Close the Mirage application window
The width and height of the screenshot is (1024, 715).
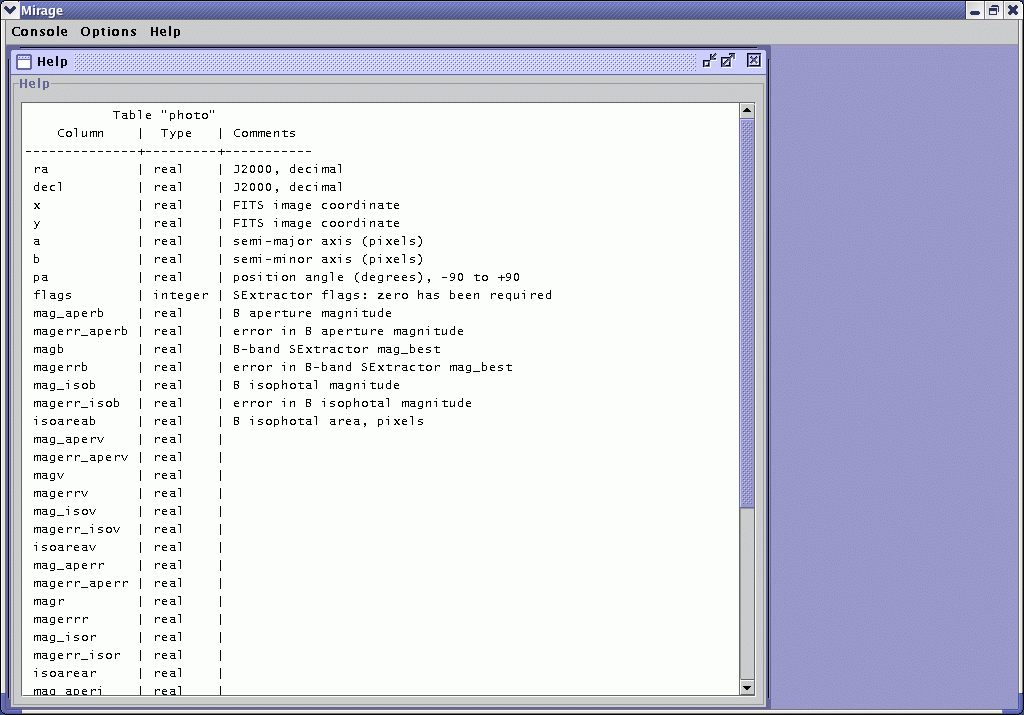click(x=1012, y=10)
